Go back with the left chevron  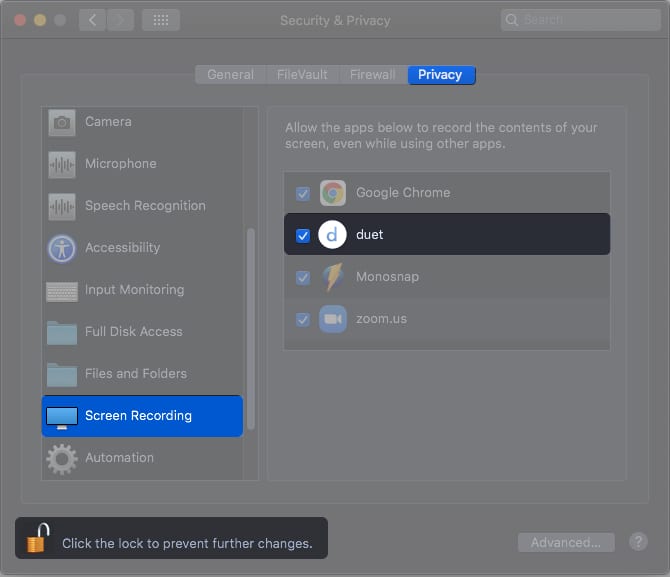pos(92,20)
